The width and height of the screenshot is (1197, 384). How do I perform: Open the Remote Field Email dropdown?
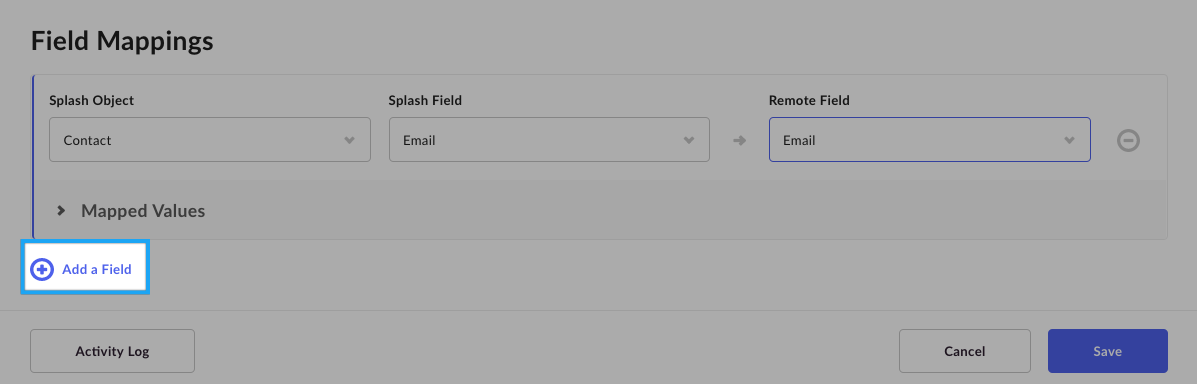point(930,140)
